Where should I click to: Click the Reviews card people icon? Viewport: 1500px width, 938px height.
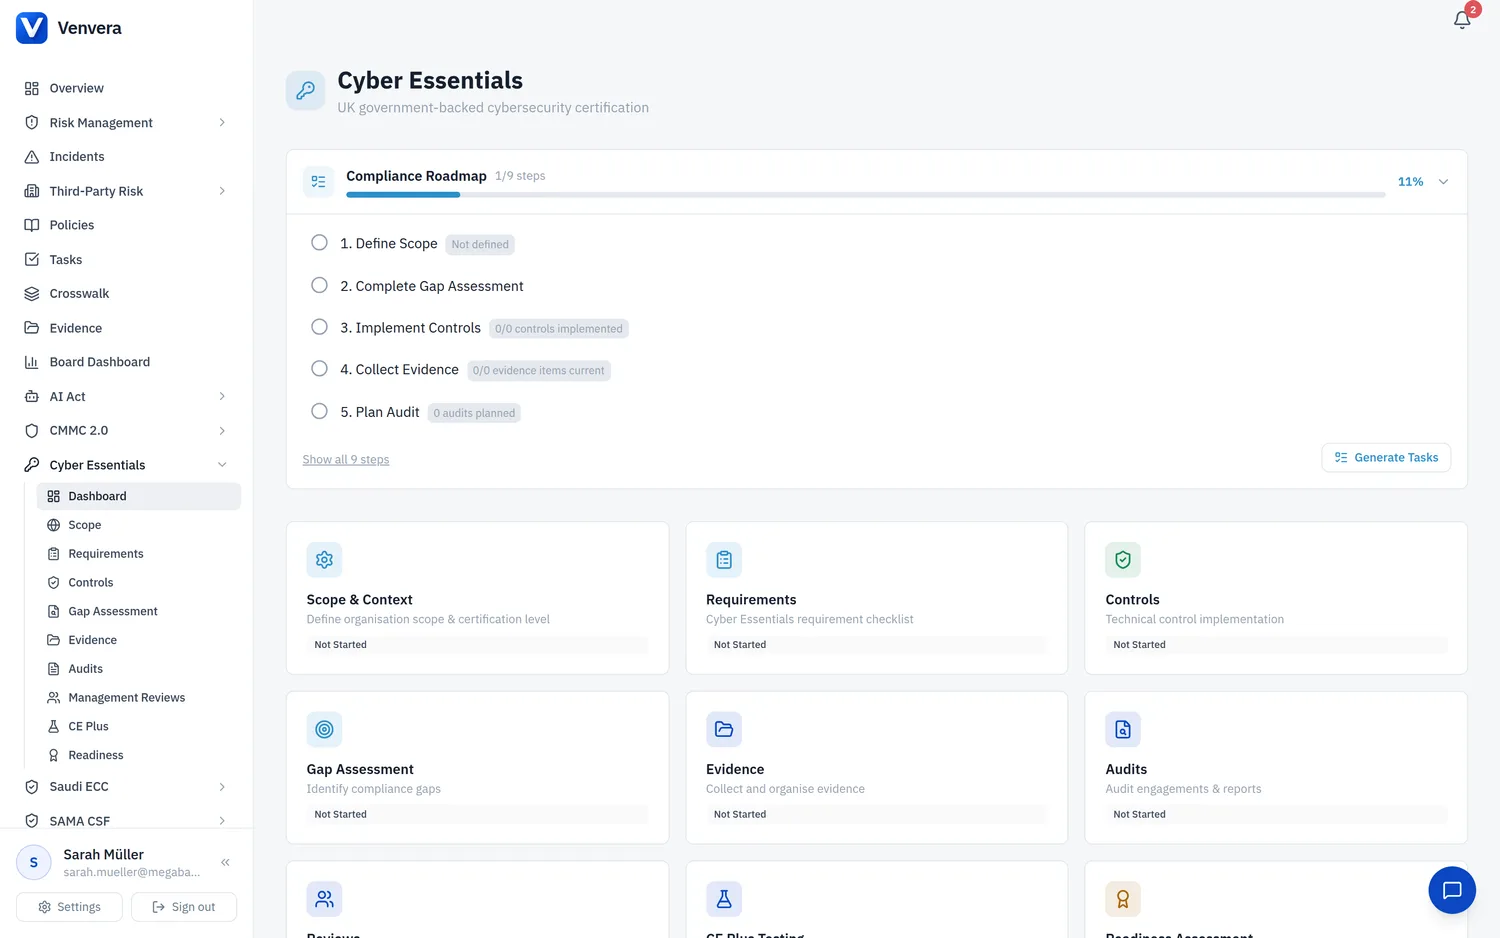click(x=324, y=899)
